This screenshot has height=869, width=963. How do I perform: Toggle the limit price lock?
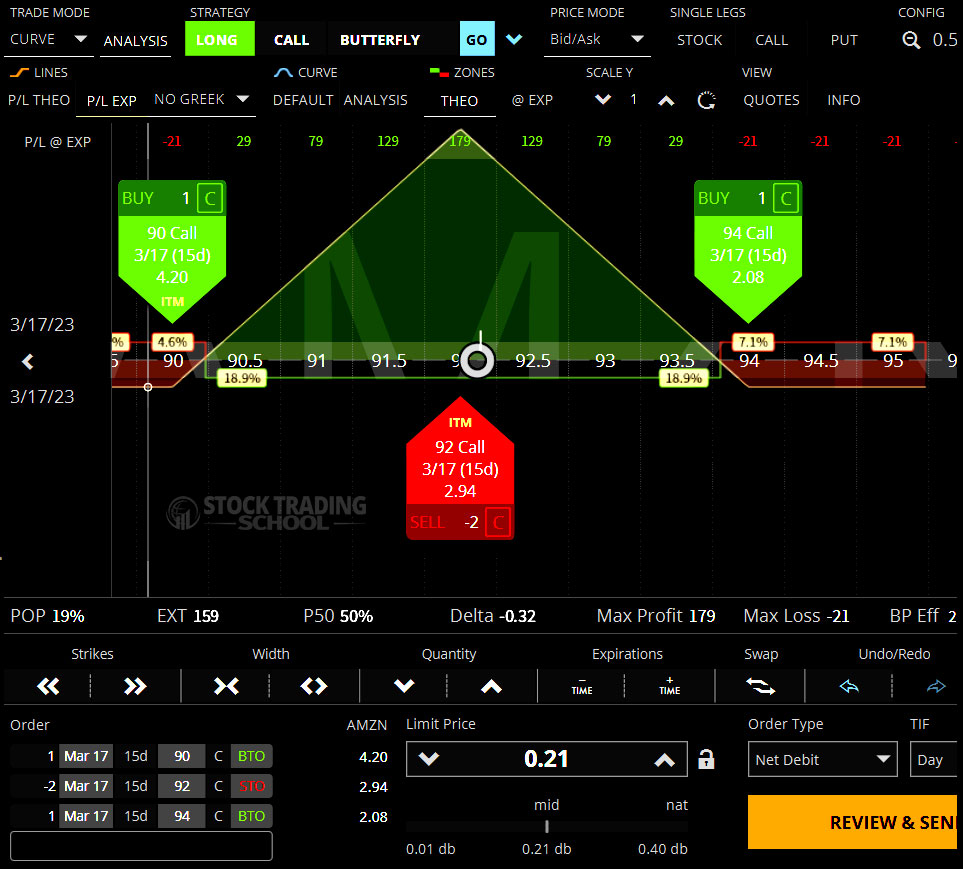[x=706, y=760]
